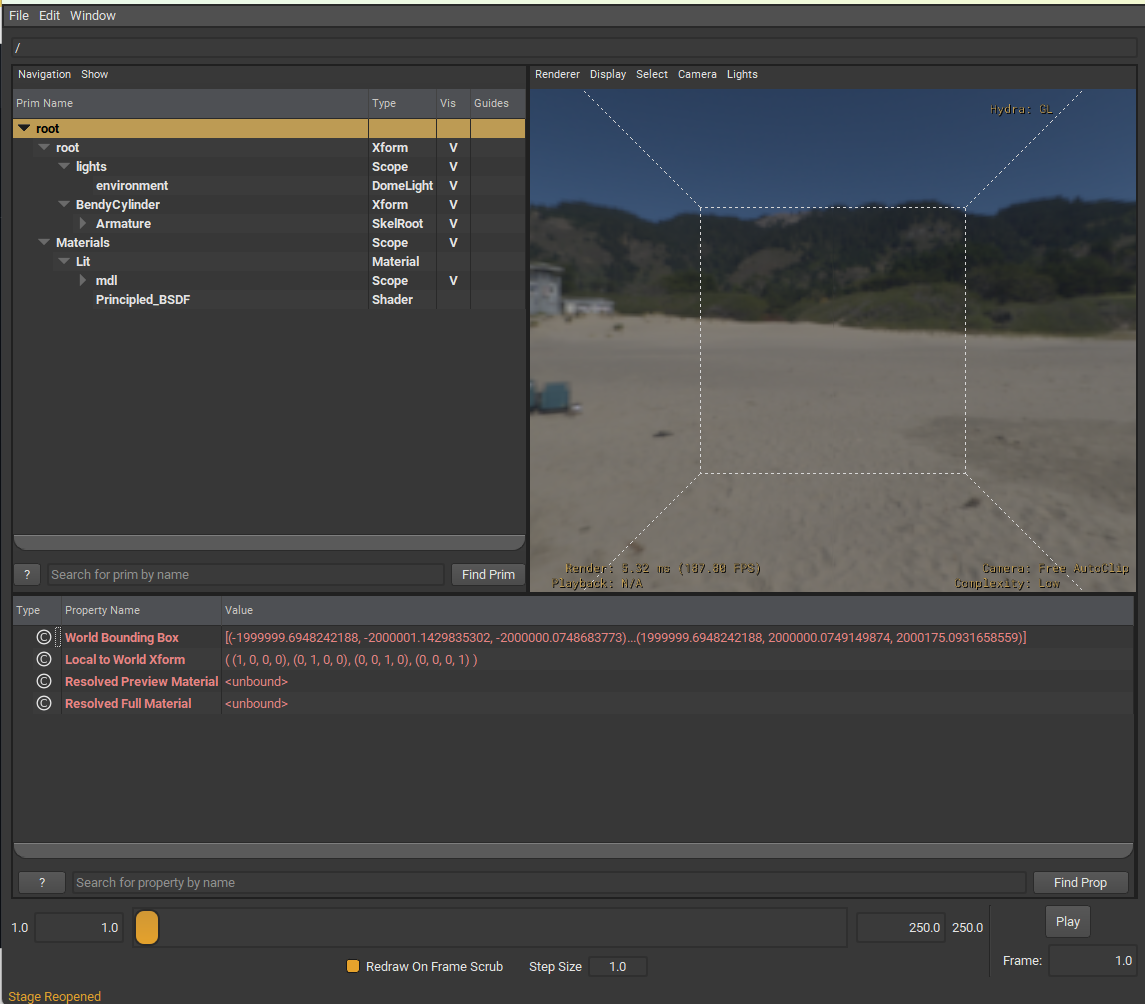Image resolution: width=1145 pixels, height=1004 pixels.
Task: Collapse the root prim tree node
Action: 24,128
